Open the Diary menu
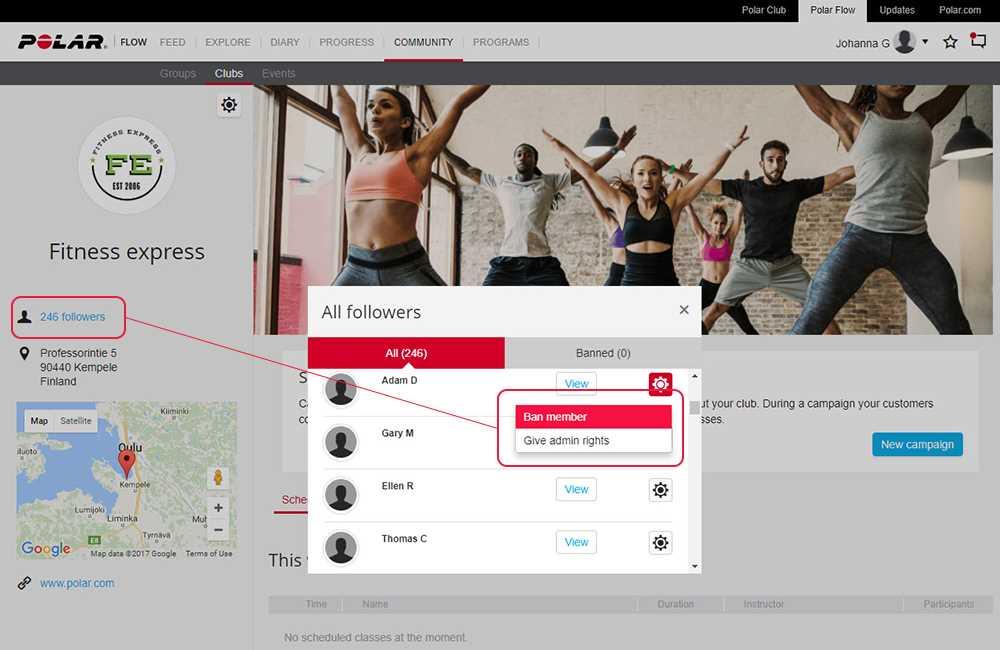Viewport: 1000px width, 650px height. pos(284,42)
